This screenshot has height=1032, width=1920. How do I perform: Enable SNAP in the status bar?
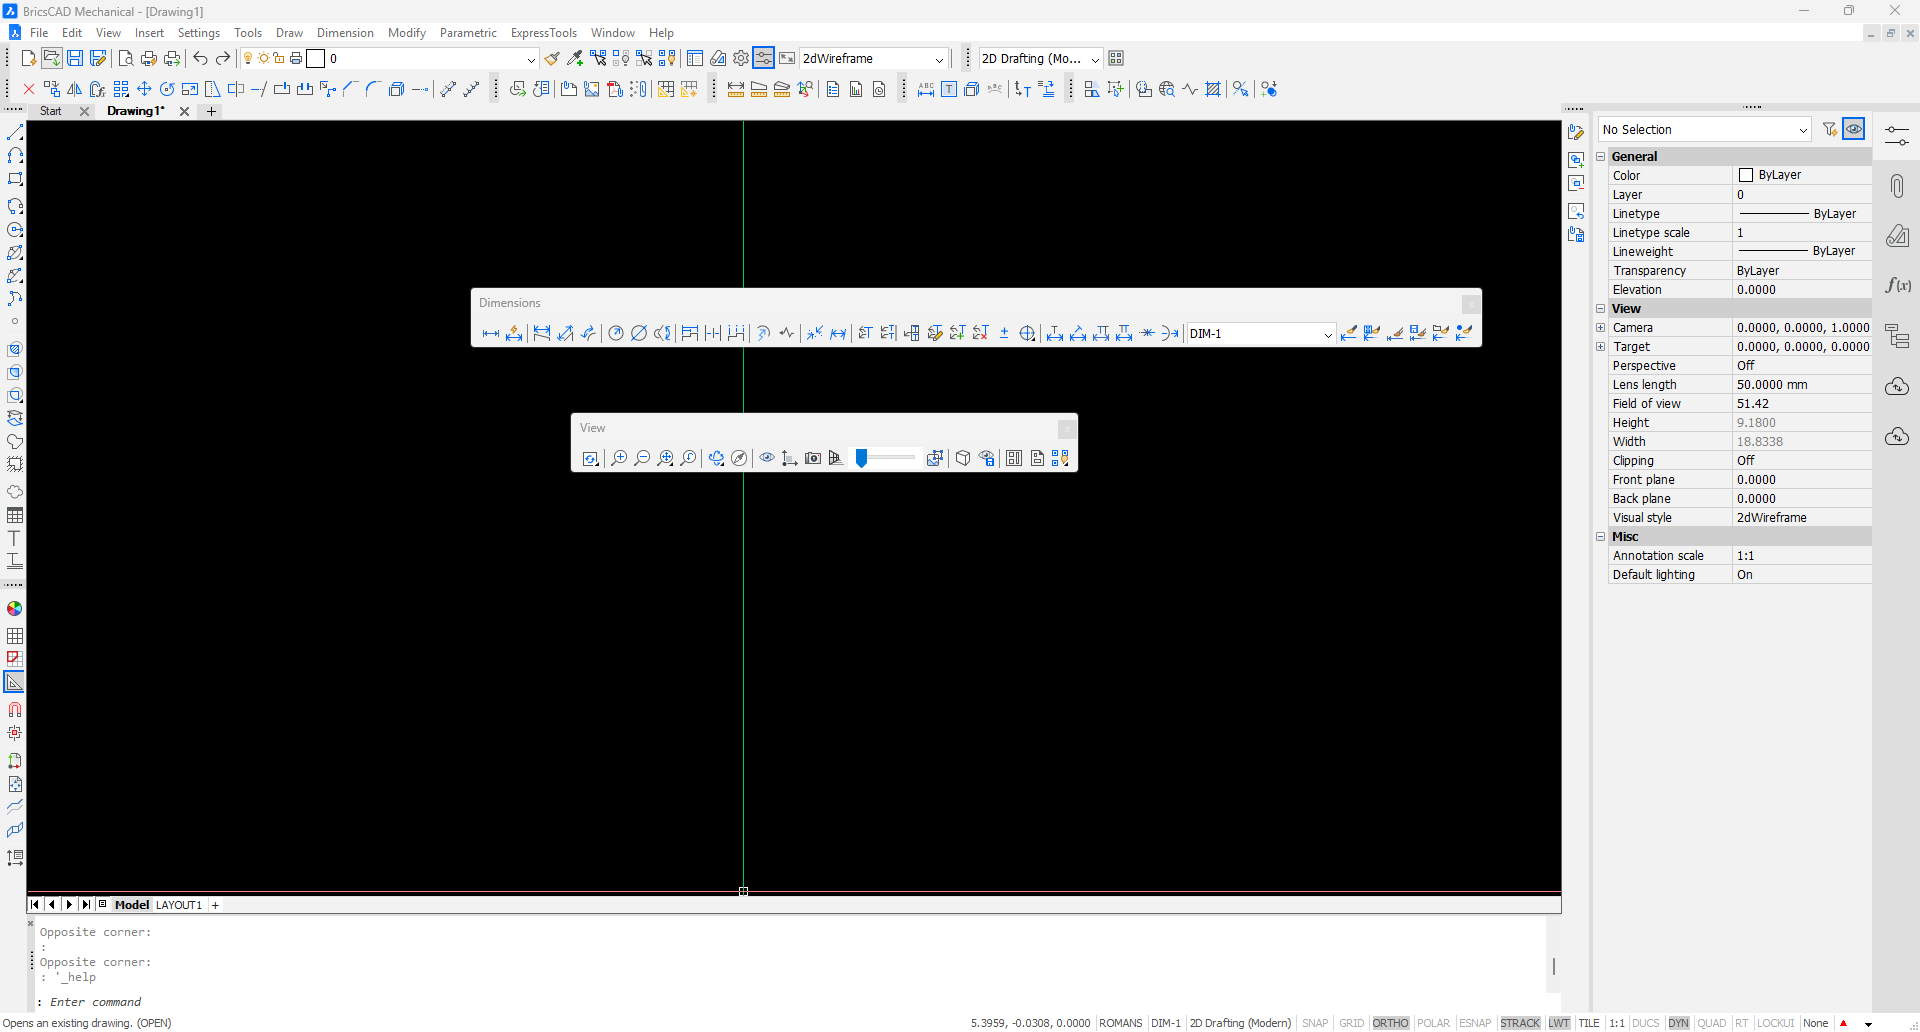point(1315,1023)
